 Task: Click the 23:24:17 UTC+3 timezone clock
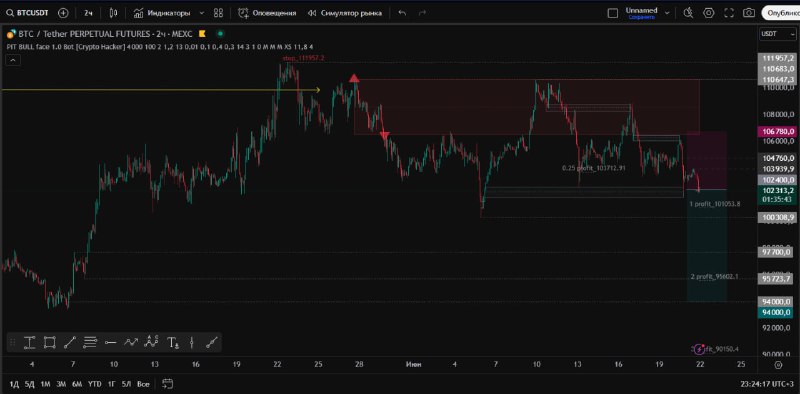767,384
